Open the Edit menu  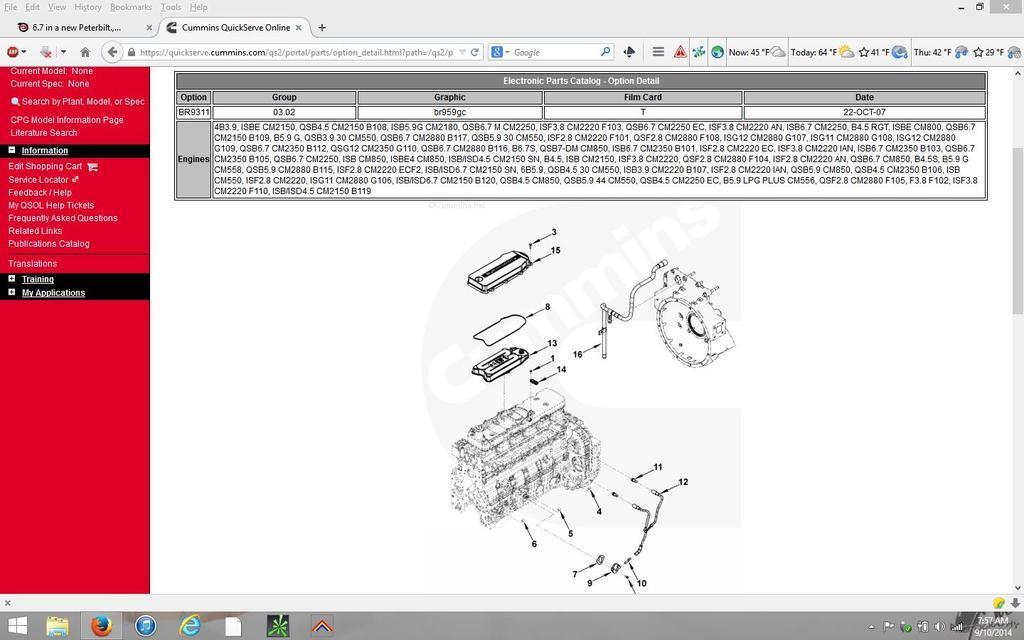tap(32, 7)
